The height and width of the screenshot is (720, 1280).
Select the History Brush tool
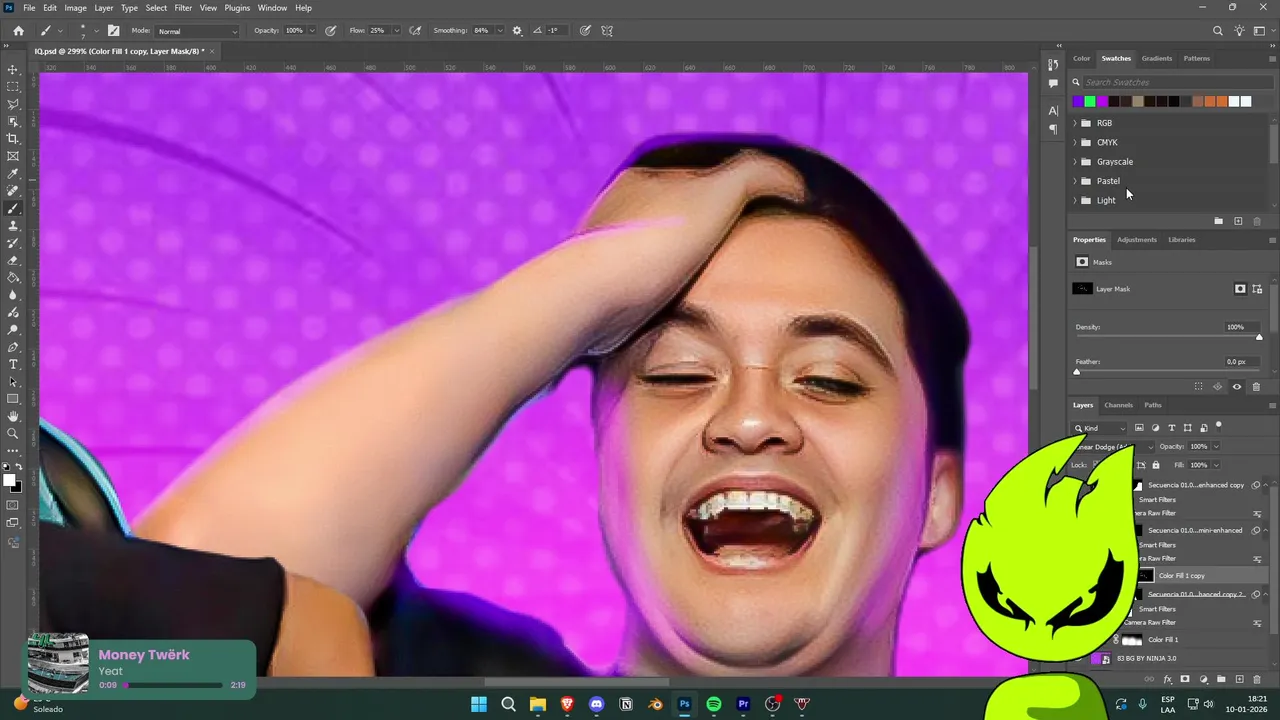point(13,243)
